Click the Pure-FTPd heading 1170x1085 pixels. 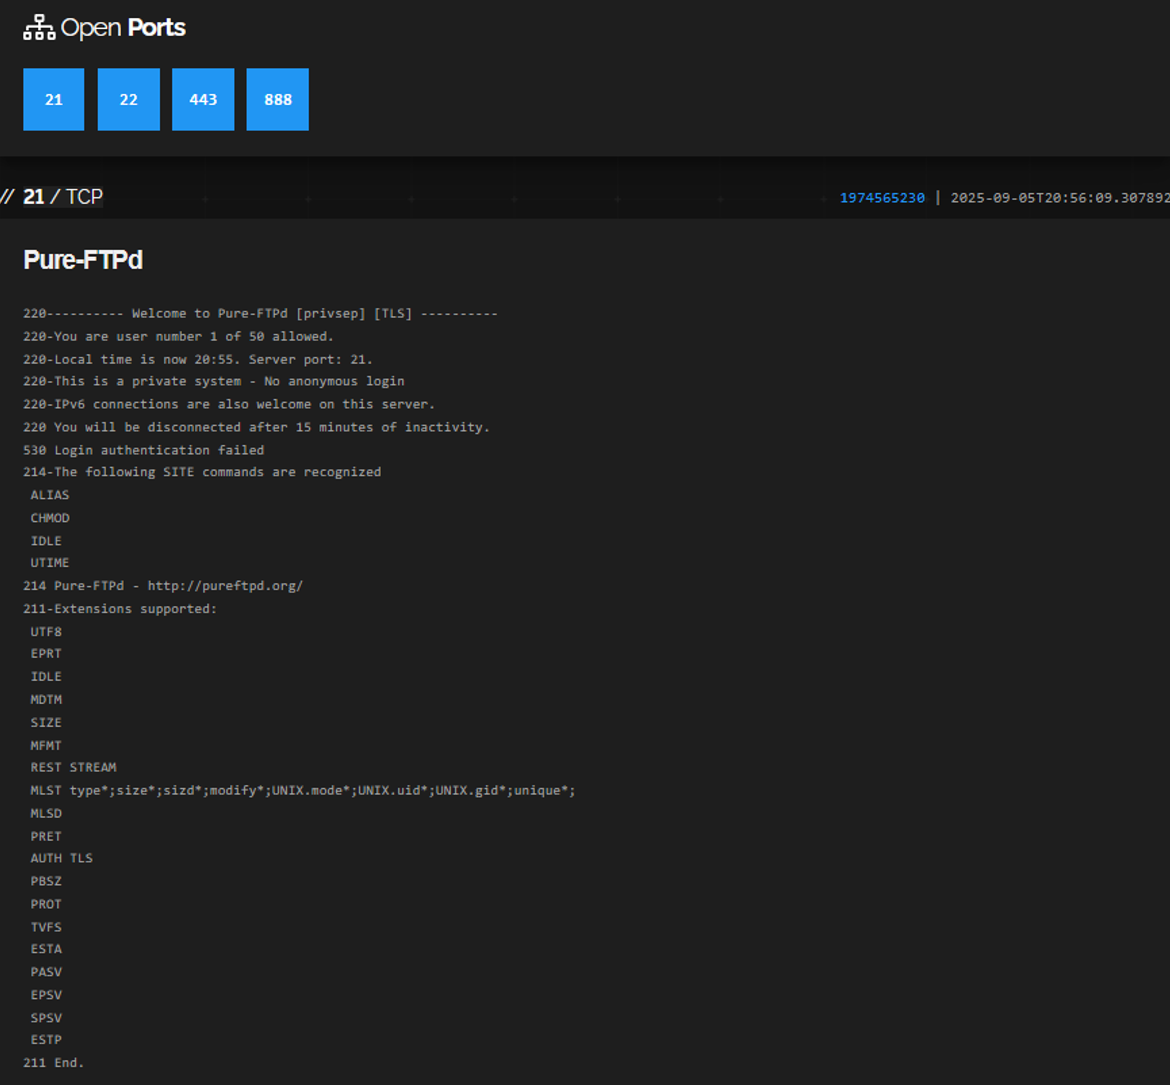(83, 260)
